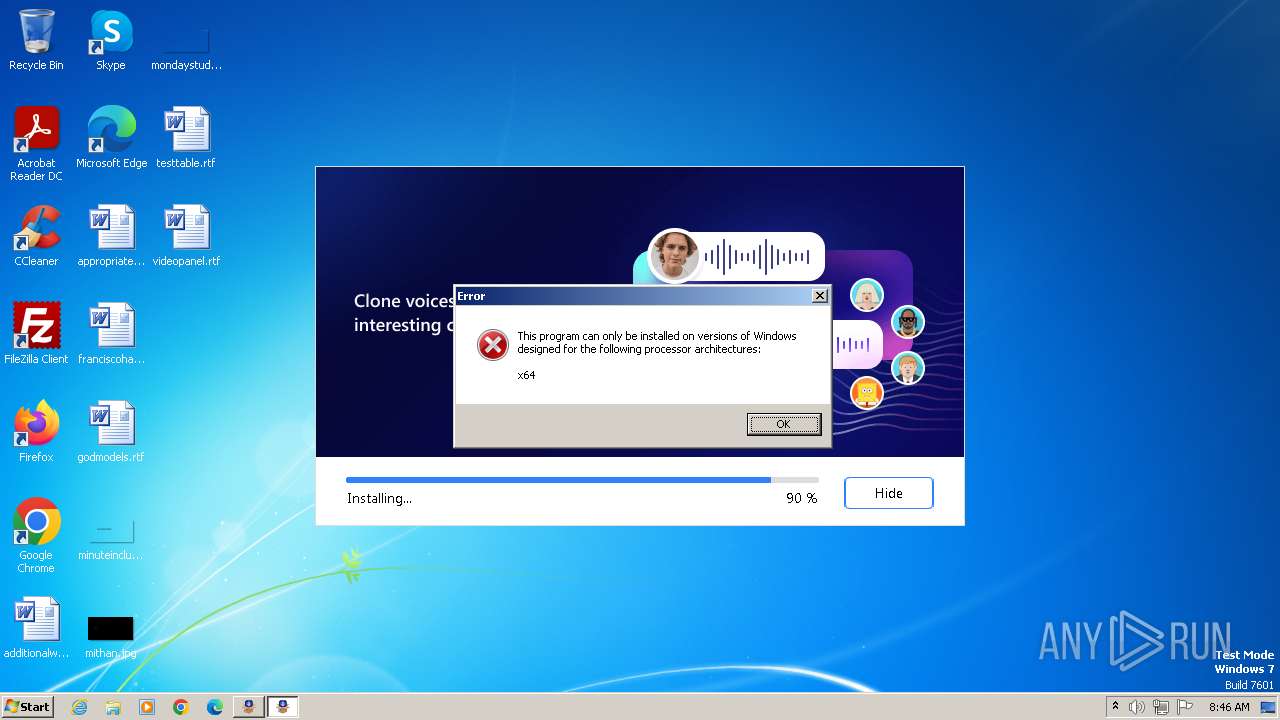
Task: Open Internet Explorer from taskbar
Action: 80,707
